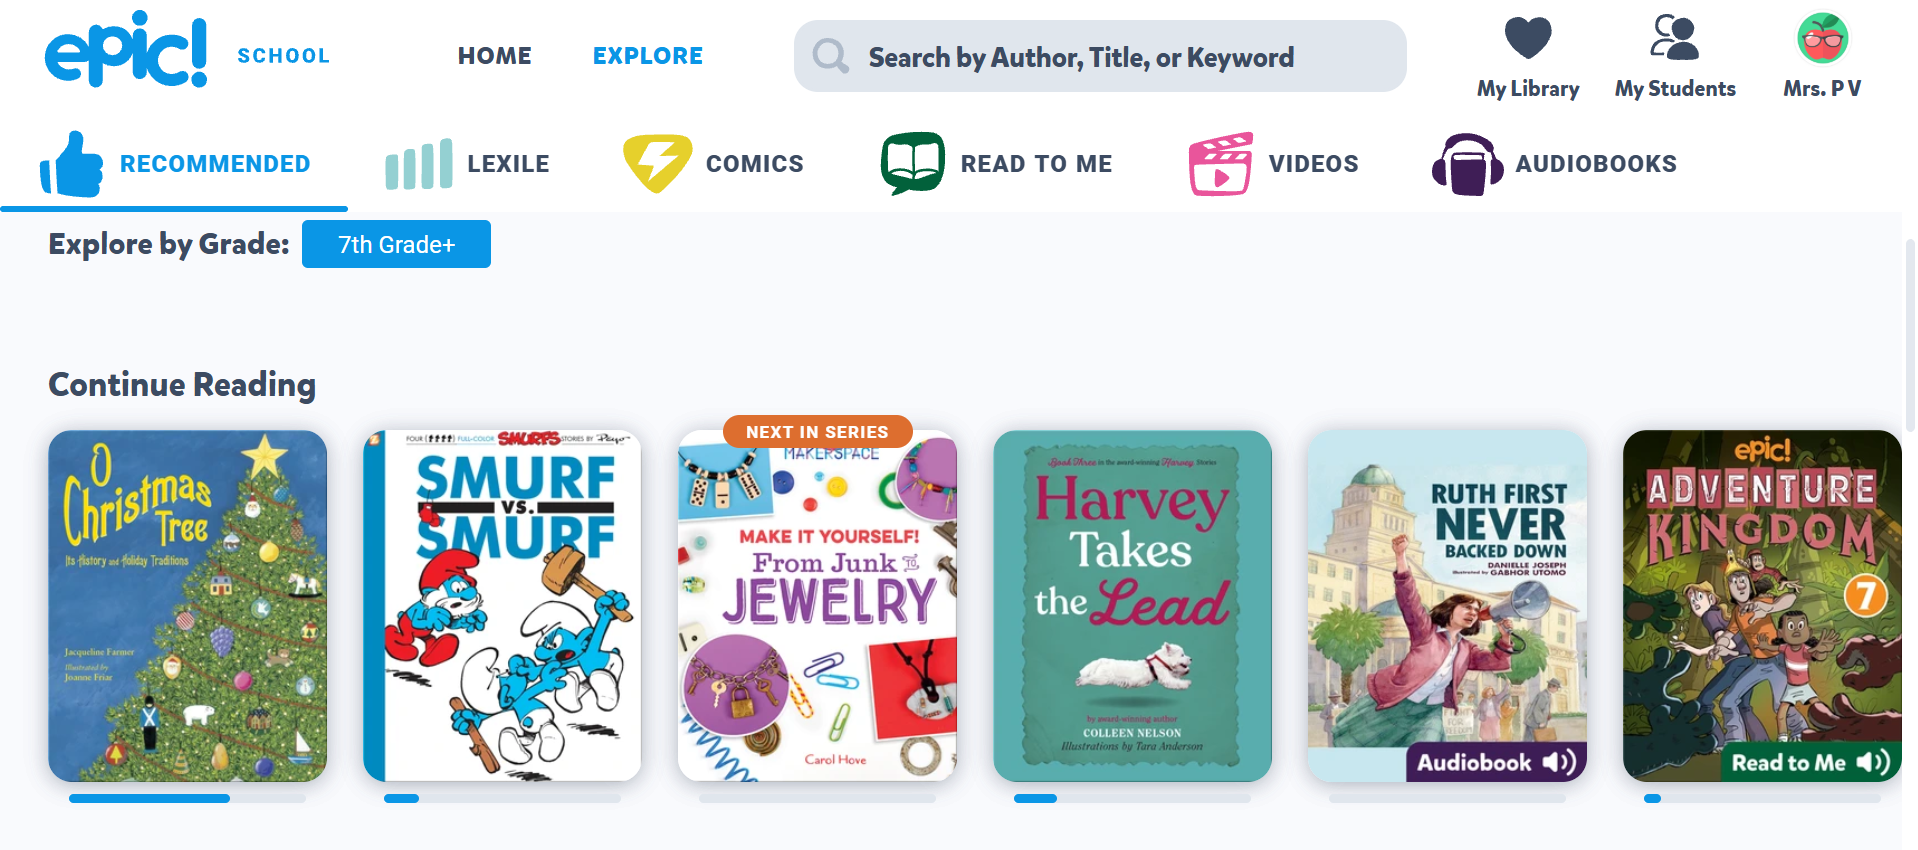The height and width of the screenshot is (850, 1918).
Task: Click Read to Me badge on Adventure Kingdom
Action: click(x=1810, y=763)
